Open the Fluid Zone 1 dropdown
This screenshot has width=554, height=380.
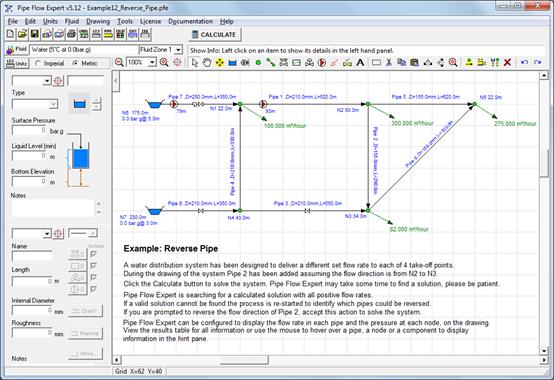tap(179, 50)
